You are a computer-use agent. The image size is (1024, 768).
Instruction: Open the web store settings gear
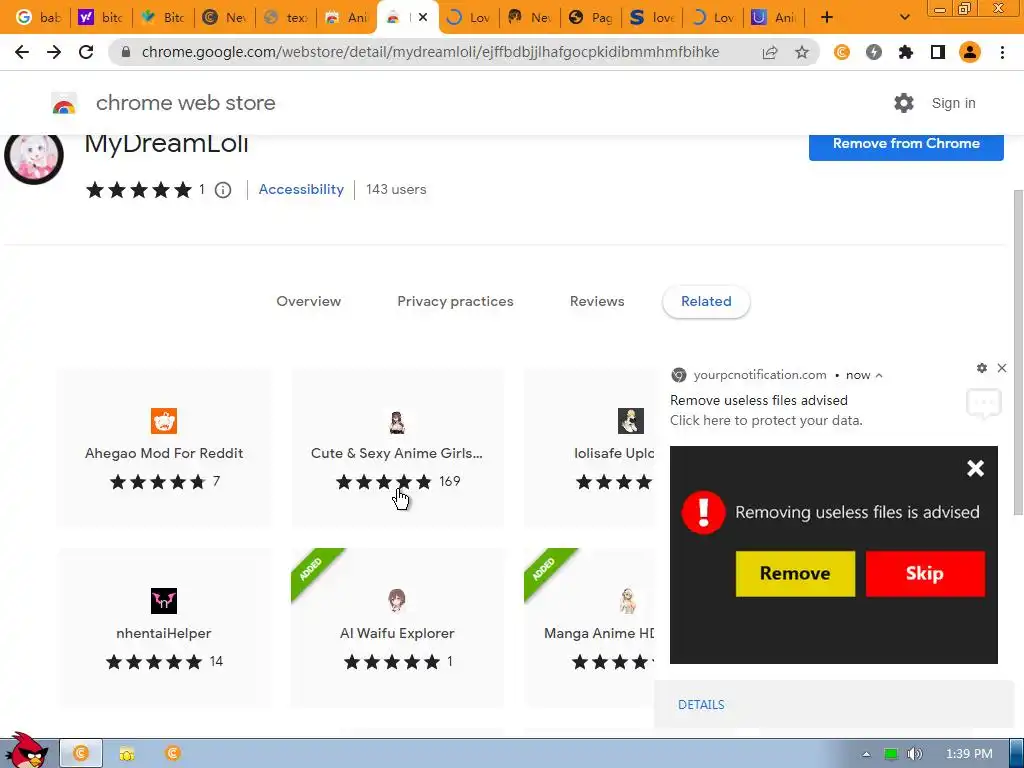pos(904,103)
